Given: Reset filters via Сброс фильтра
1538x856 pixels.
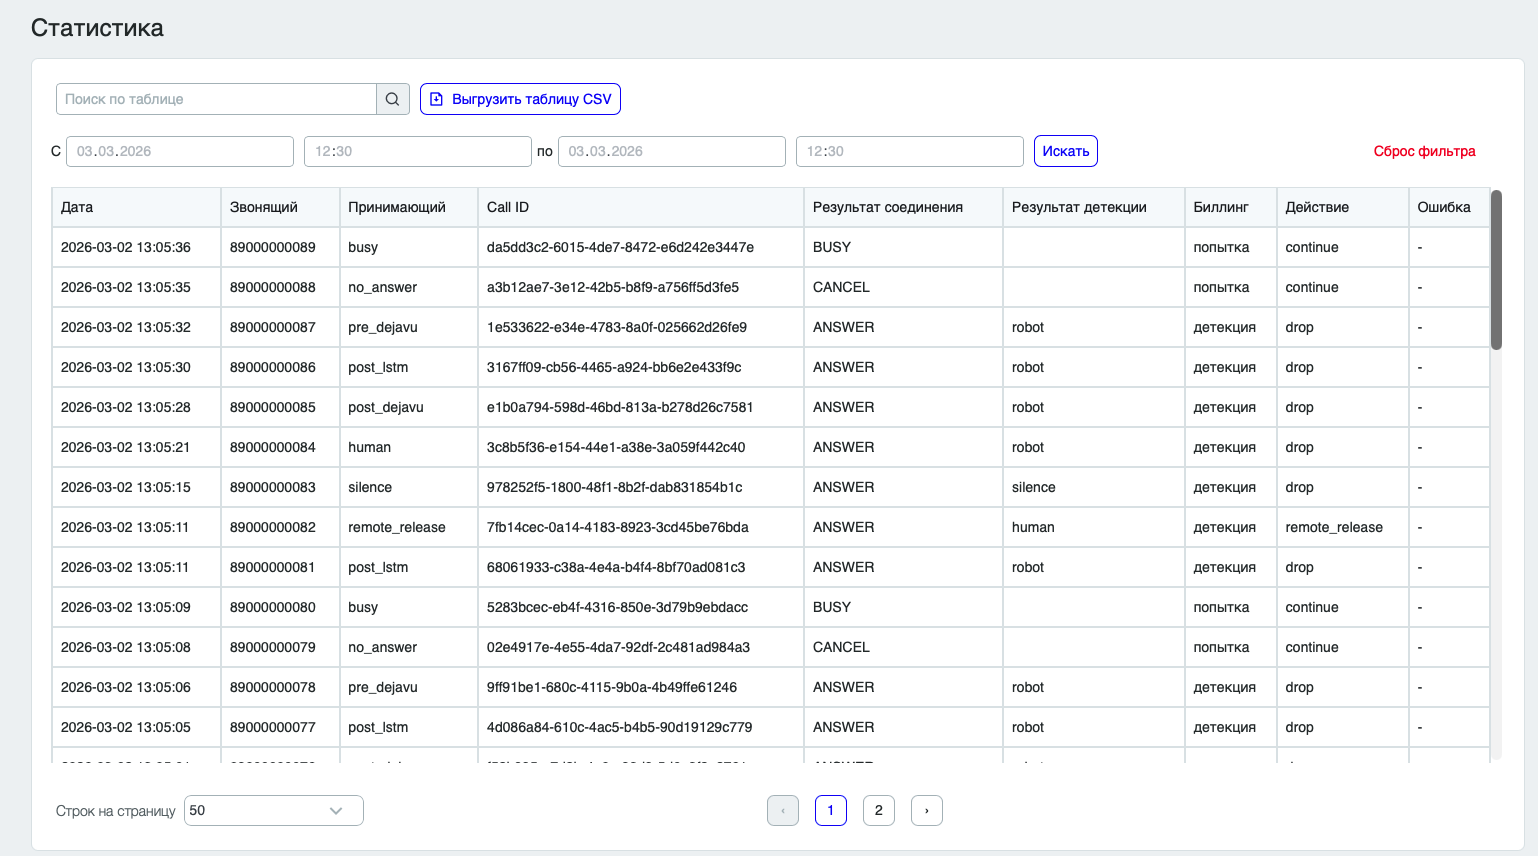Looking at the screenshot, I should click(1424, 151).
